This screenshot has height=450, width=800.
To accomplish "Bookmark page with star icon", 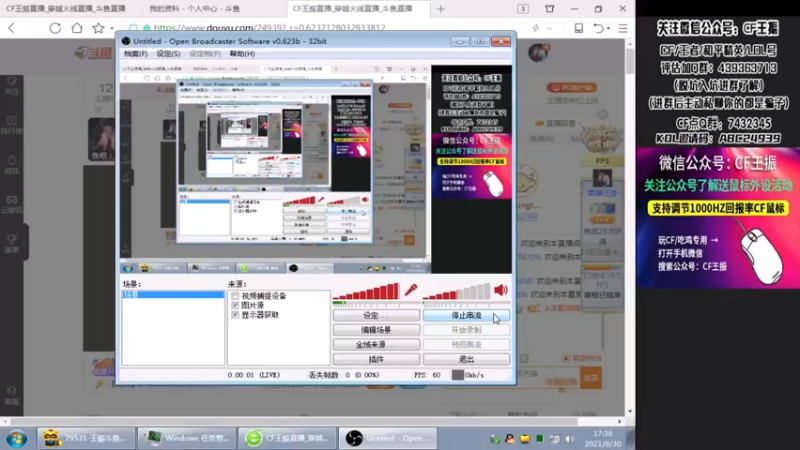I will 98,28.
